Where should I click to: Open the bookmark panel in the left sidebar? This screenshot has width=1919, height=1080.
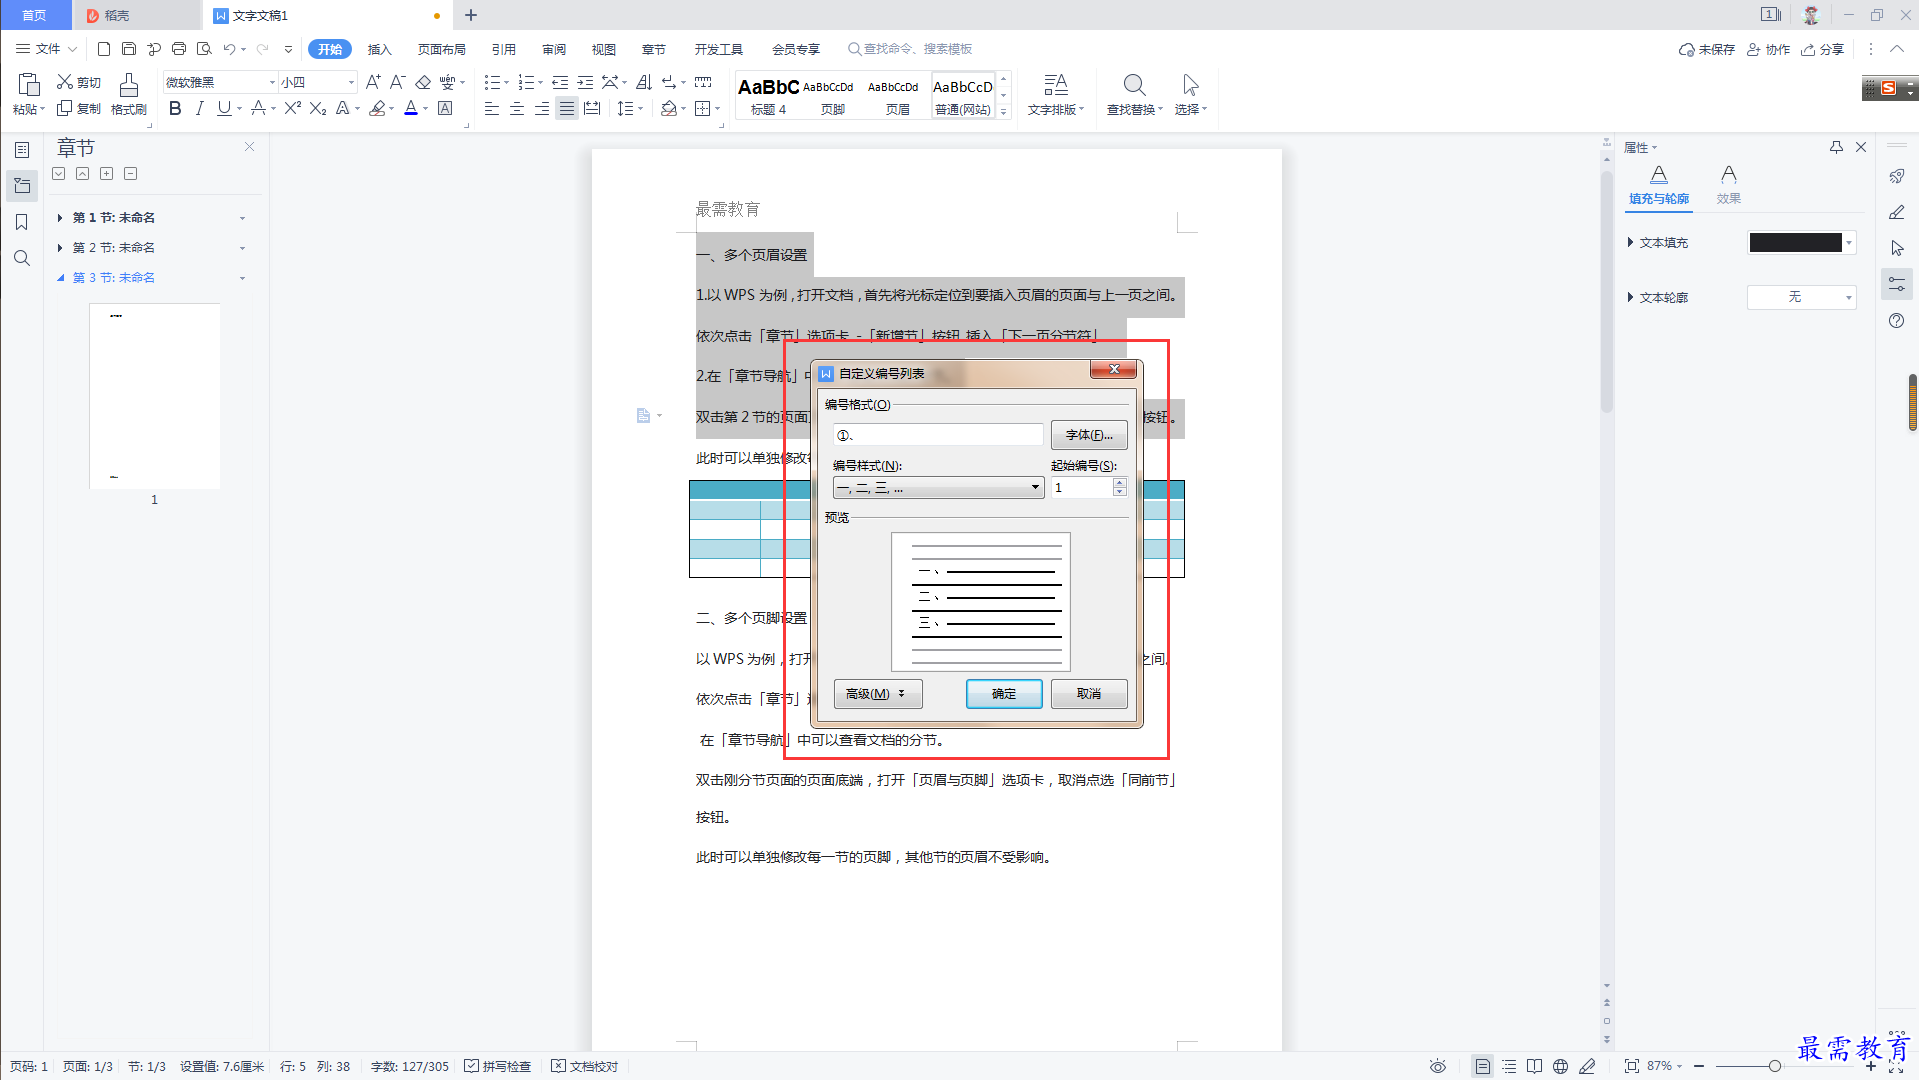(22, 222)
